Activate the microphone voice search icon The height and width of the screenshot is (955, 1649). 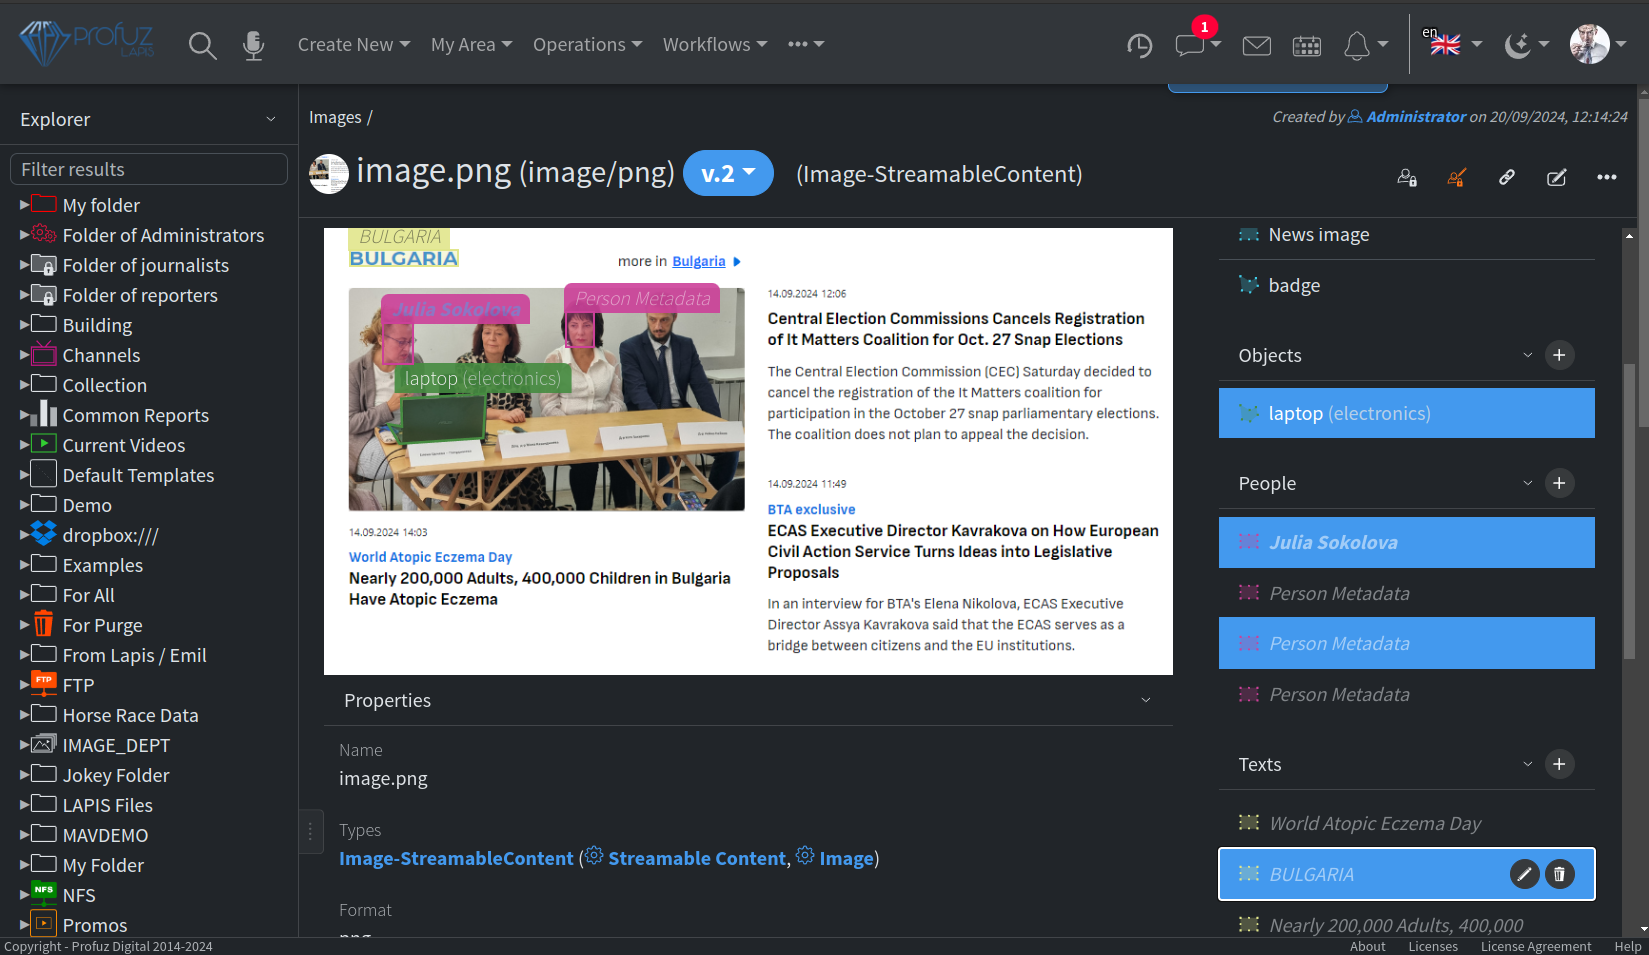pyautogui.click(x=254, y=45)
